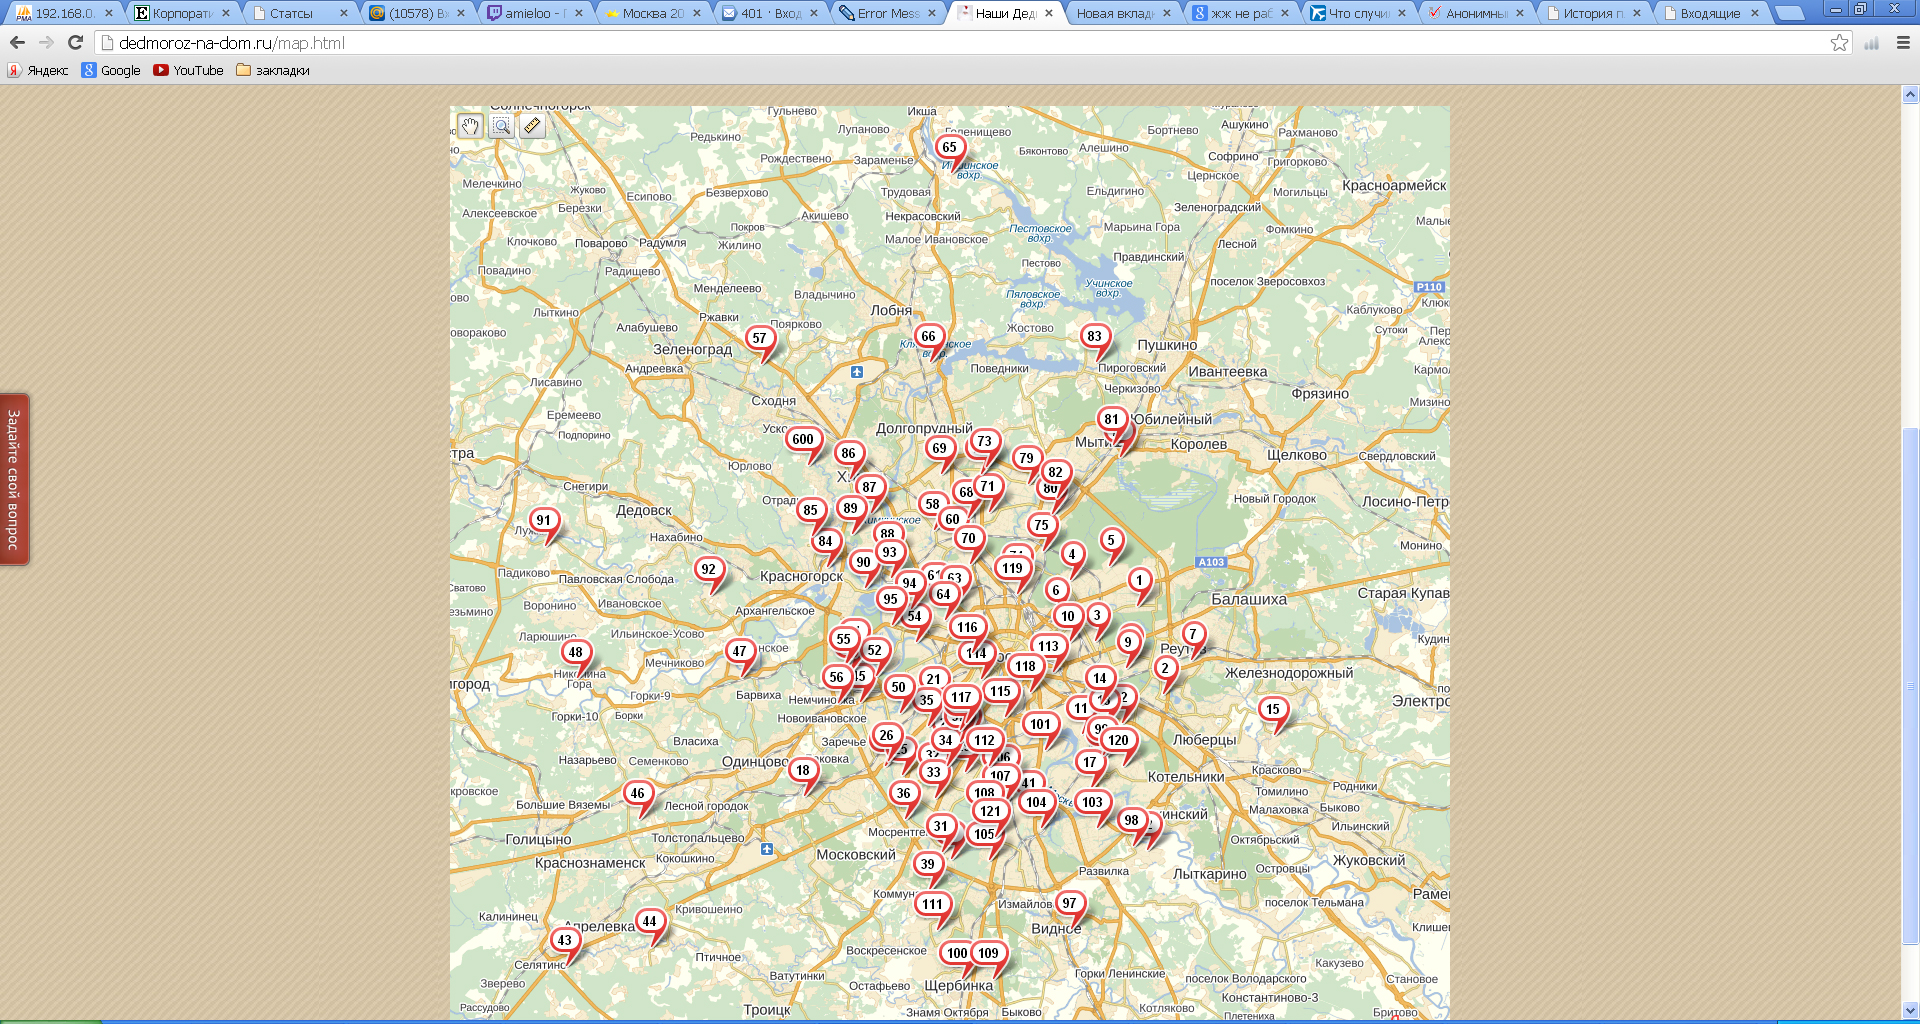Click the page scrollbar up arrow

[x=1910, y=95]
